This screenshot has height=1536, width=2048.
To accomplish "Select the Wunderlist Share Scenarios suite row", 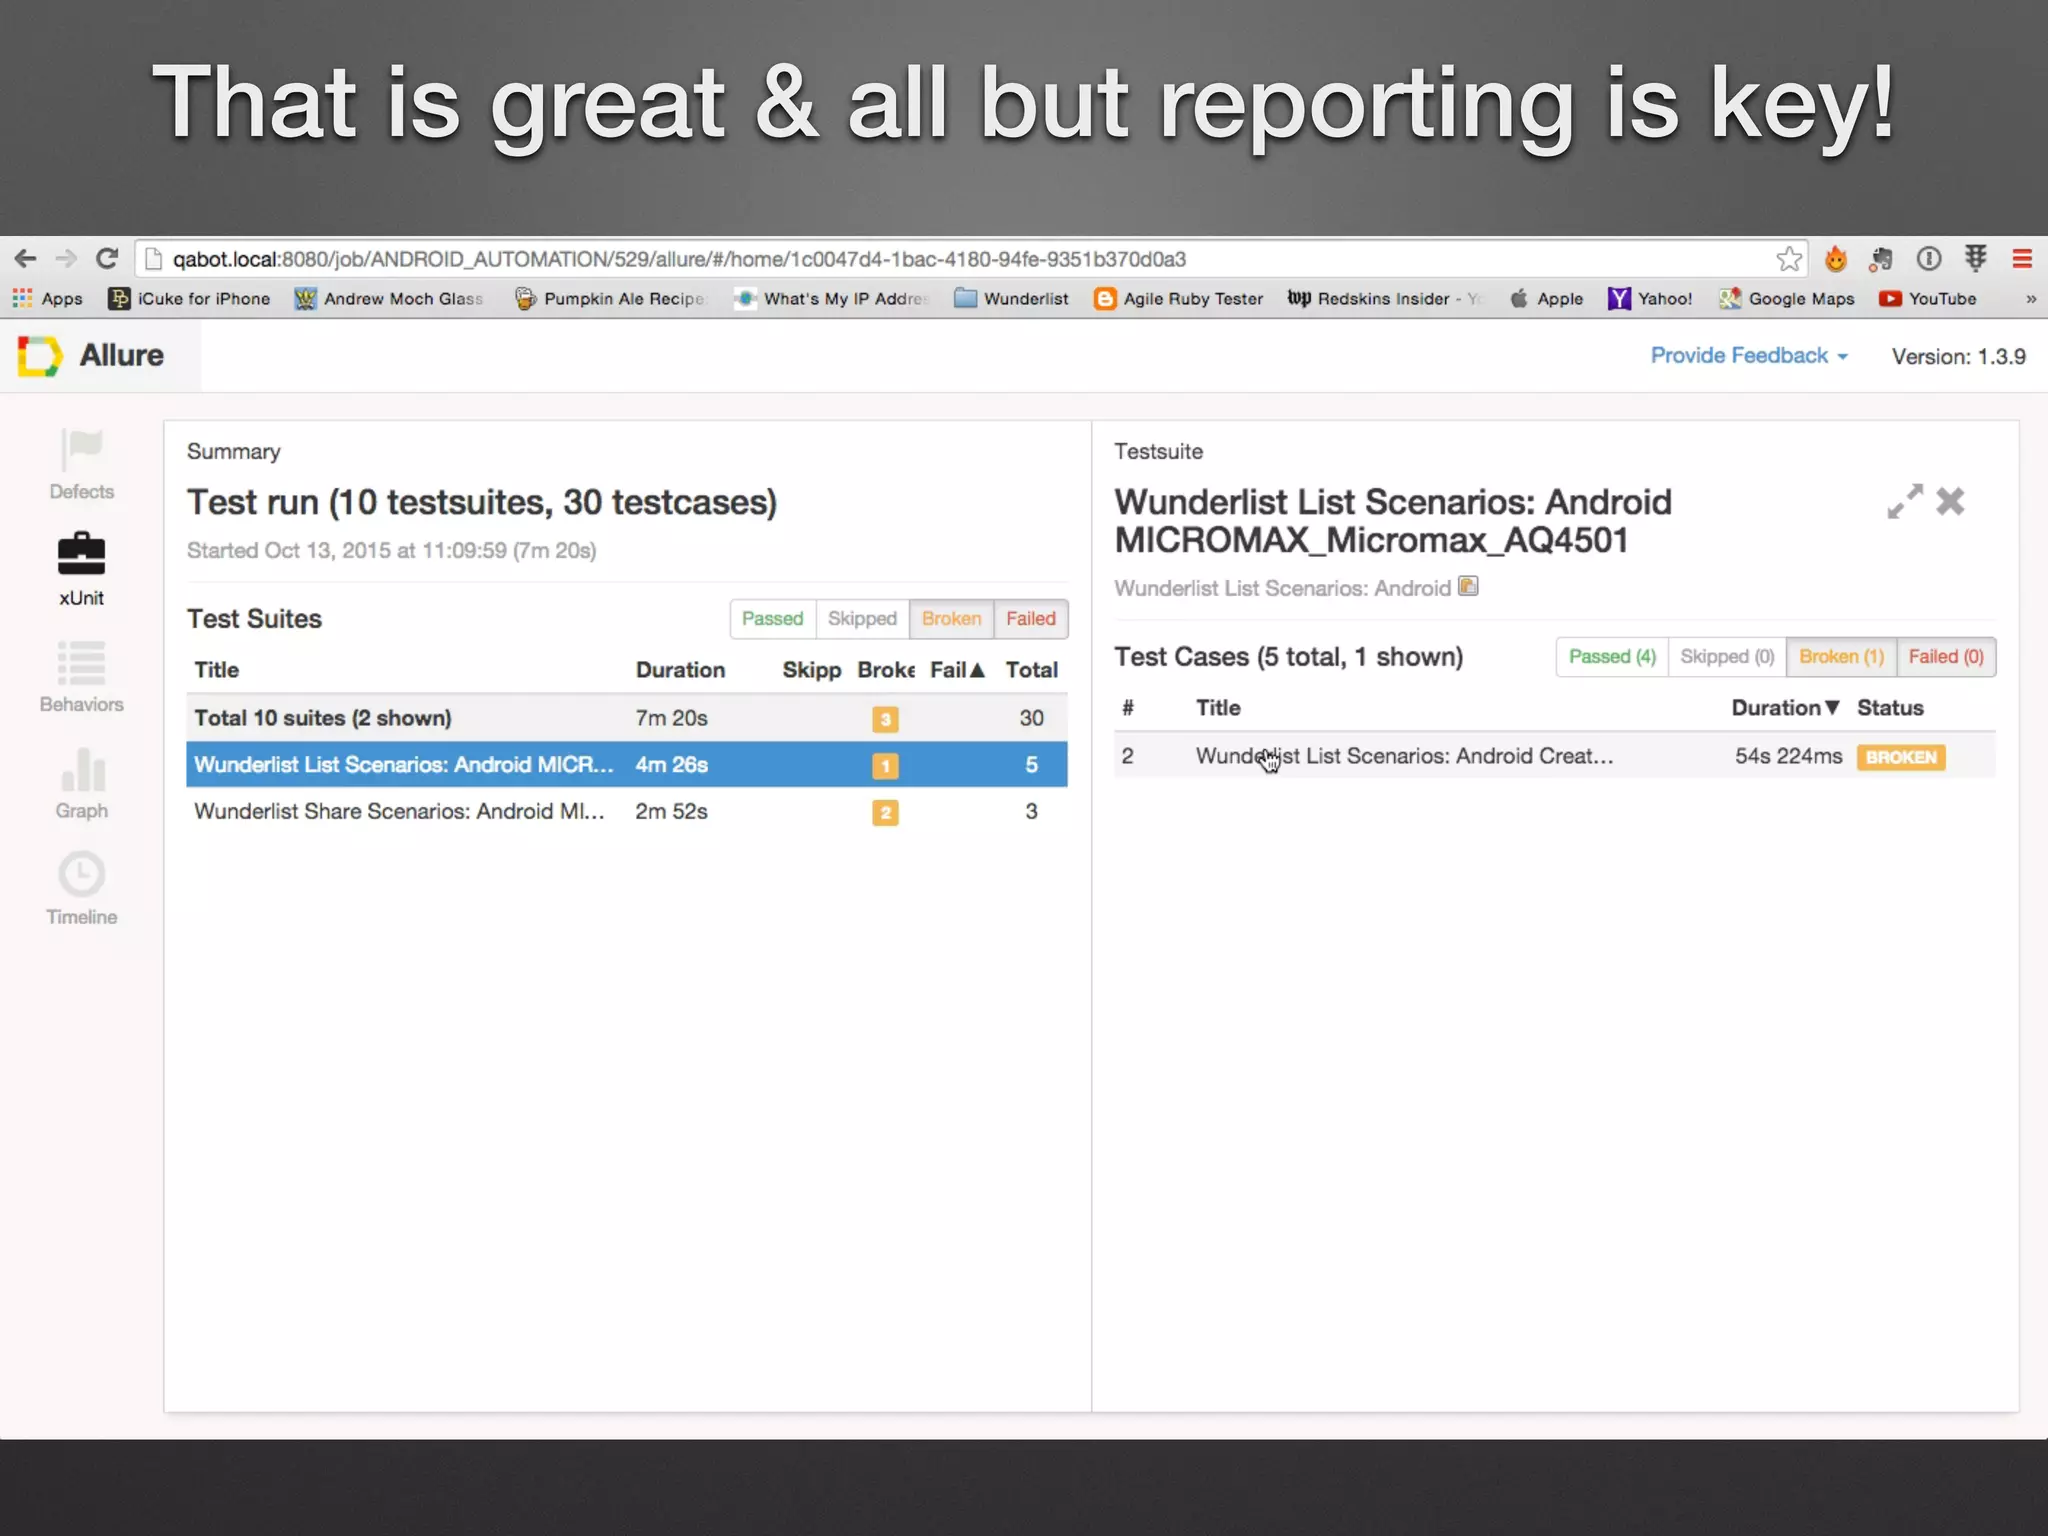I will click(x=627, y=811).
